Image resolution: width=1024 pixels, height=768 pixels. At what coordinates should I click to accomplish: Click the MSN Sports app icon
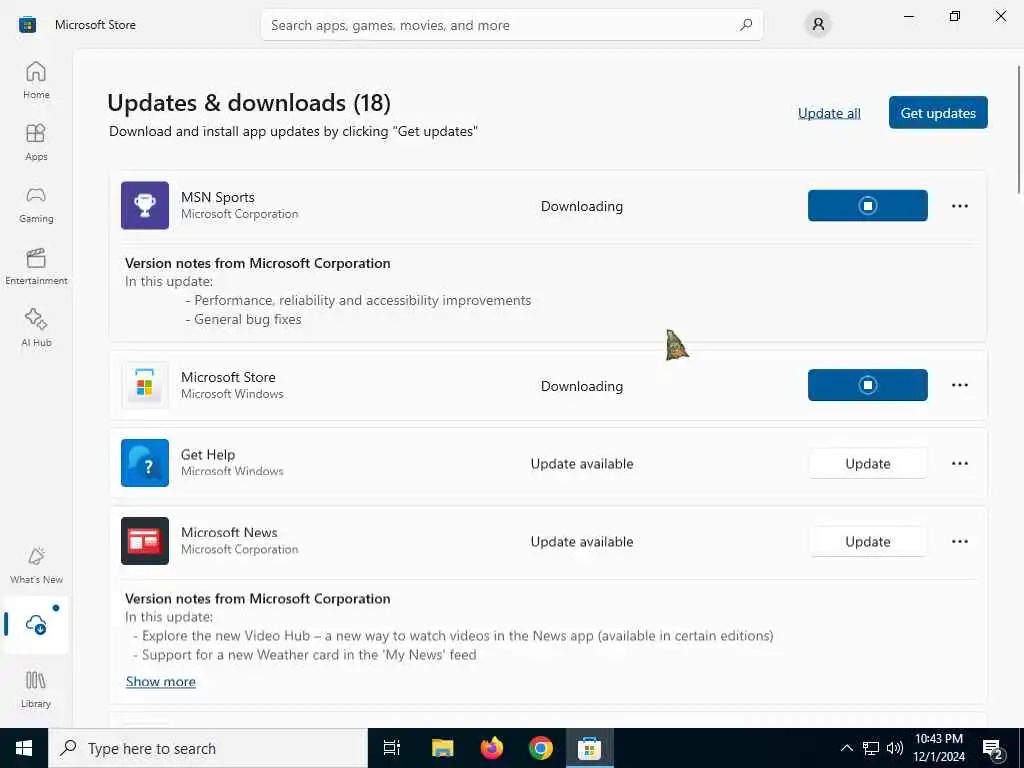(145, 206)
